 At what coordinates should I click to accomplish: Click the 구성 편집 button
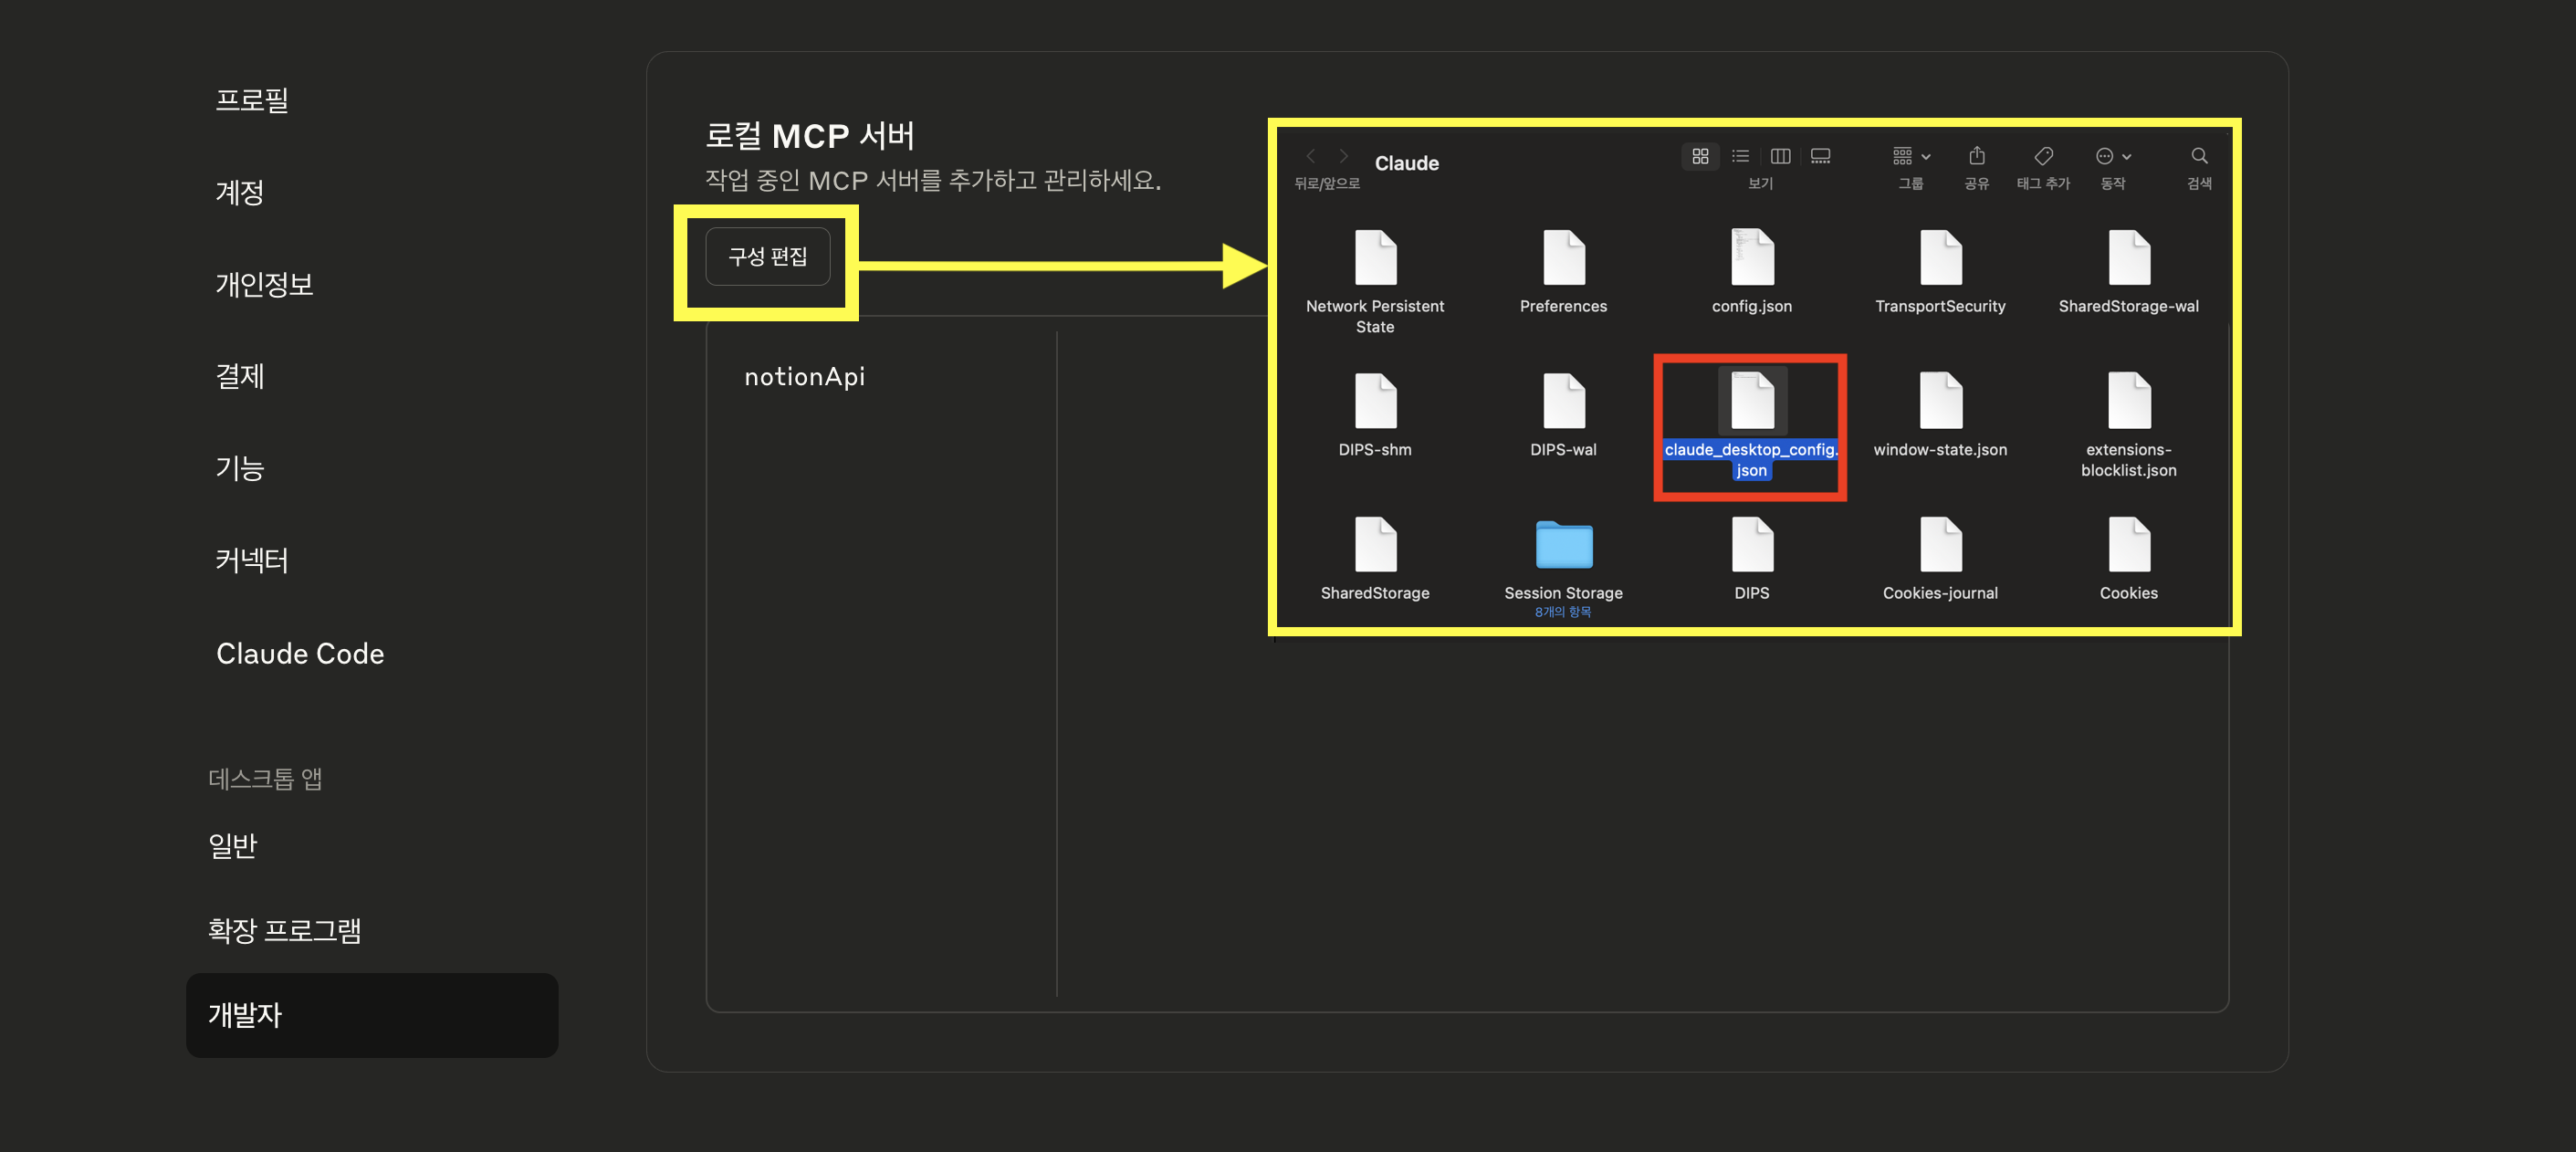[767, 257]
